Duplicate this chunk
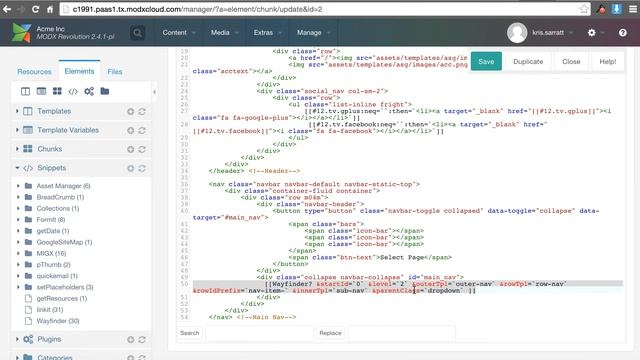Image resolution: width=640 pixels, height=360 pixels. pyautogui.click(x=528, y=61)
